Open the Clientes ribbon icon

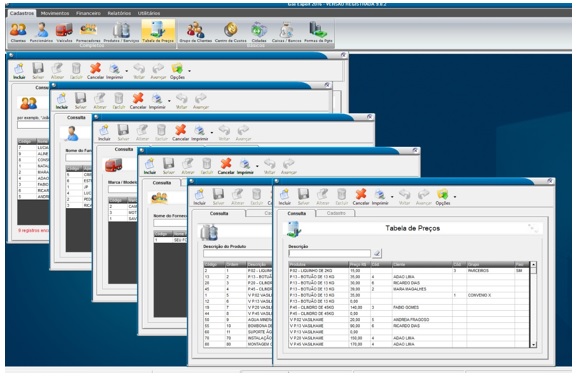[18, 32]
